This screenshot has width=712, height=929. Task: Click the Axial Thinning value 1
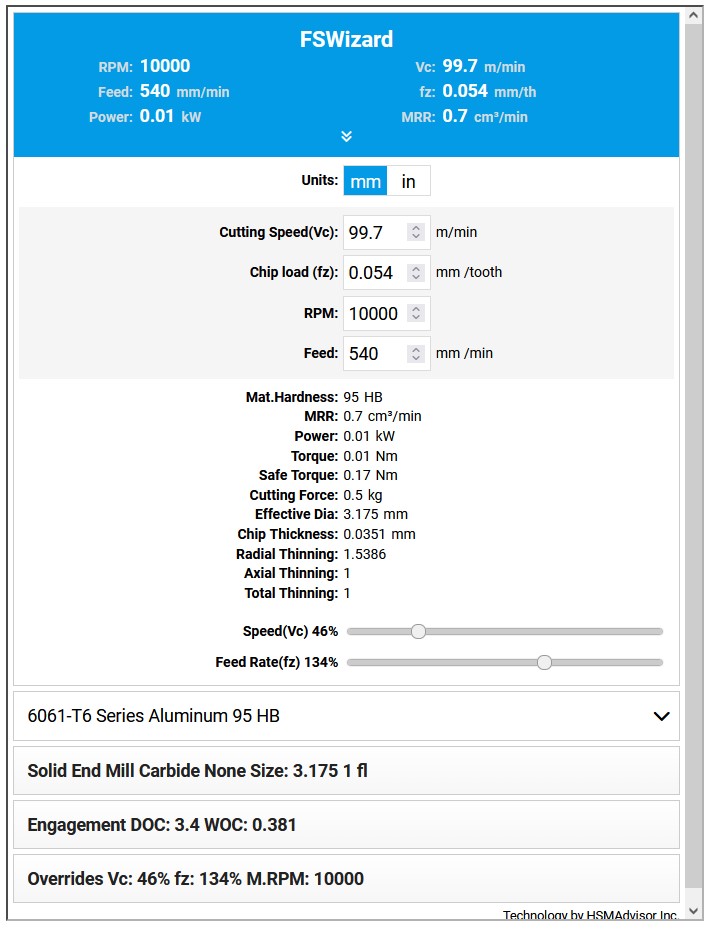pos(347,573)
